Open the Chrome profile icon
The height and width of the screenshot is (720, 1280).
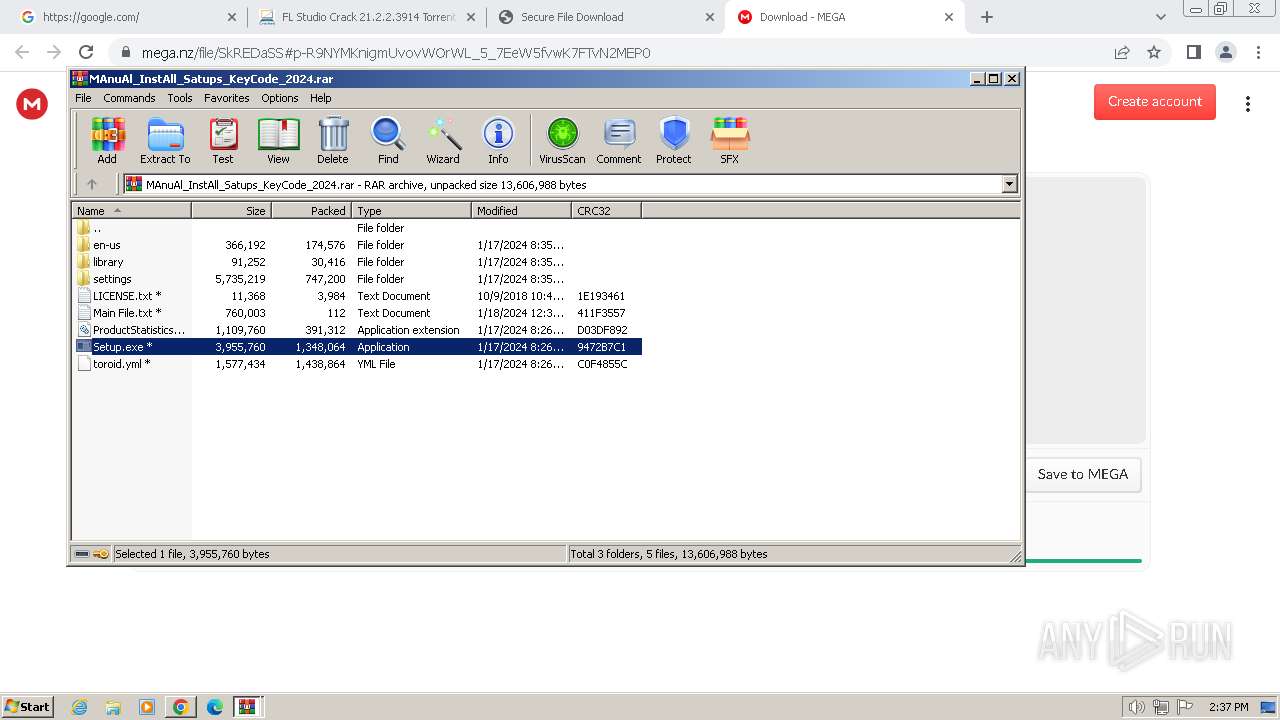coord(1225,52)
